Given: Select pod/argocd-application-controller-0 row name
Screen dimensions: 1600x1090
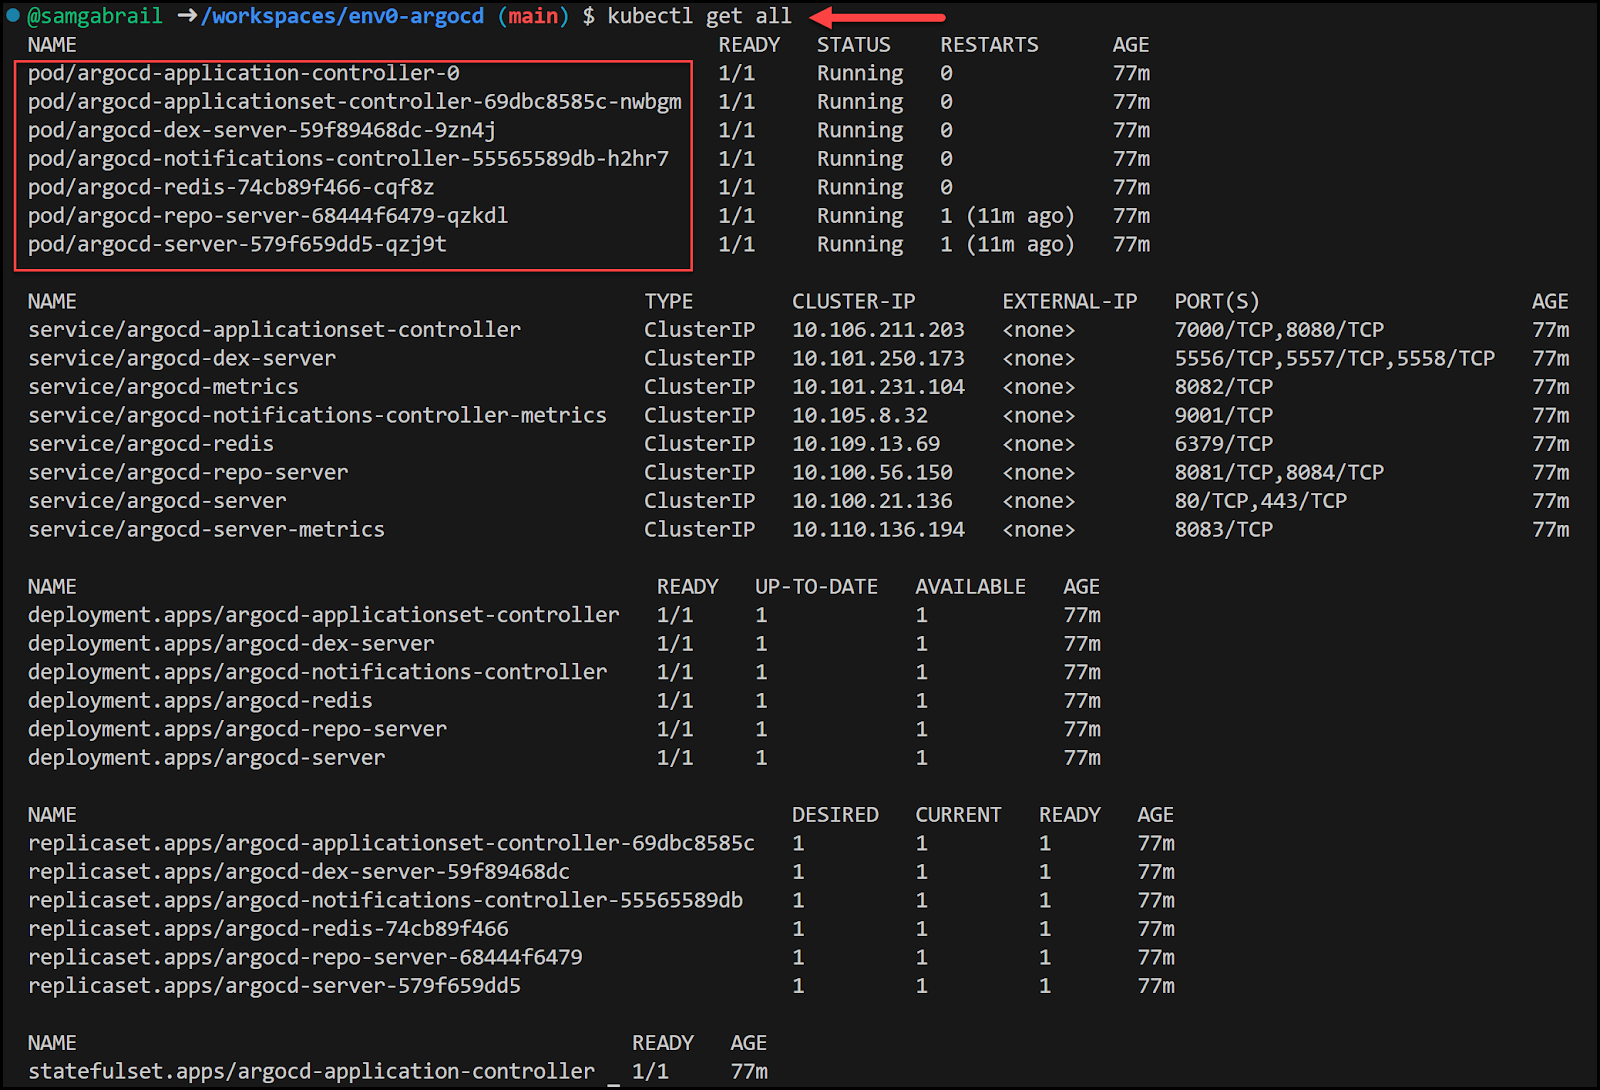Looking at the screenshot, I should click(244, 73).
